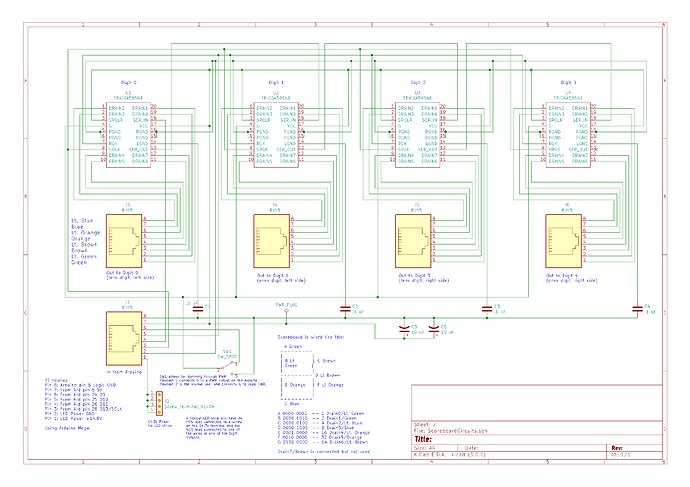Click the 'Lt. Brown' note beside J3

point(84,244)
